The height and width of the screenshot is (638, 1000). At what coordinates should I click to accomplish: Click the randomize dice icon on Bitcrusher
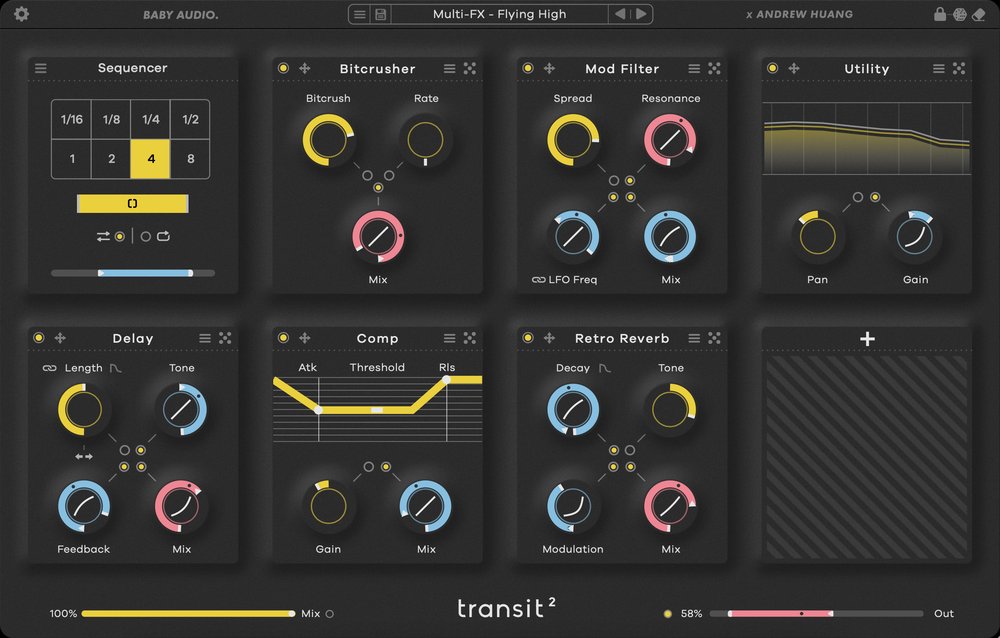(469, 69)
